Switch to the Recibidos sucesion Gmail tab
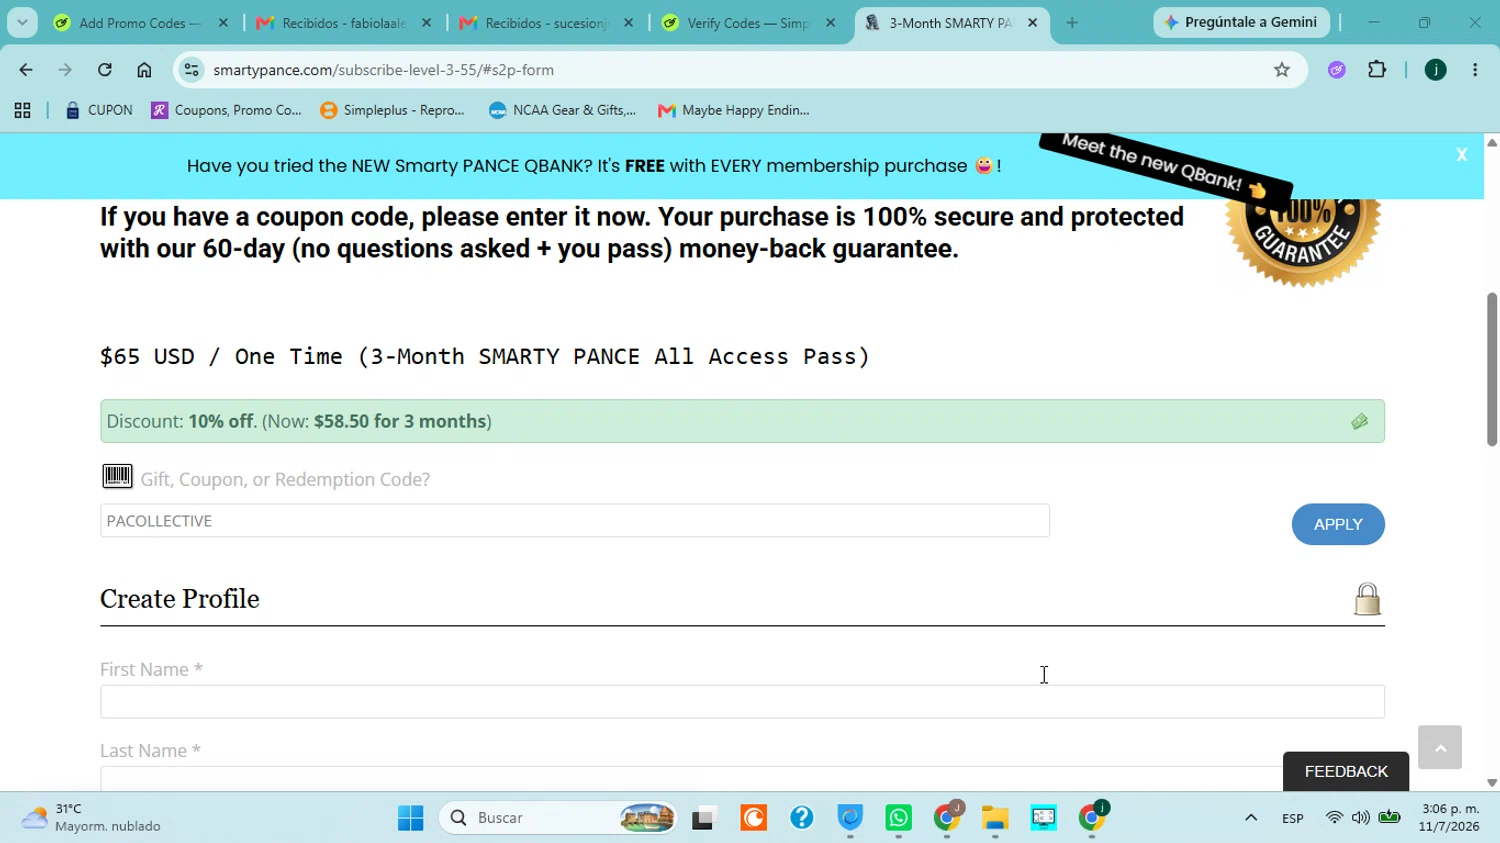Image resolution: width=1500 pixels, height=843 pixels. click(546, 23)
